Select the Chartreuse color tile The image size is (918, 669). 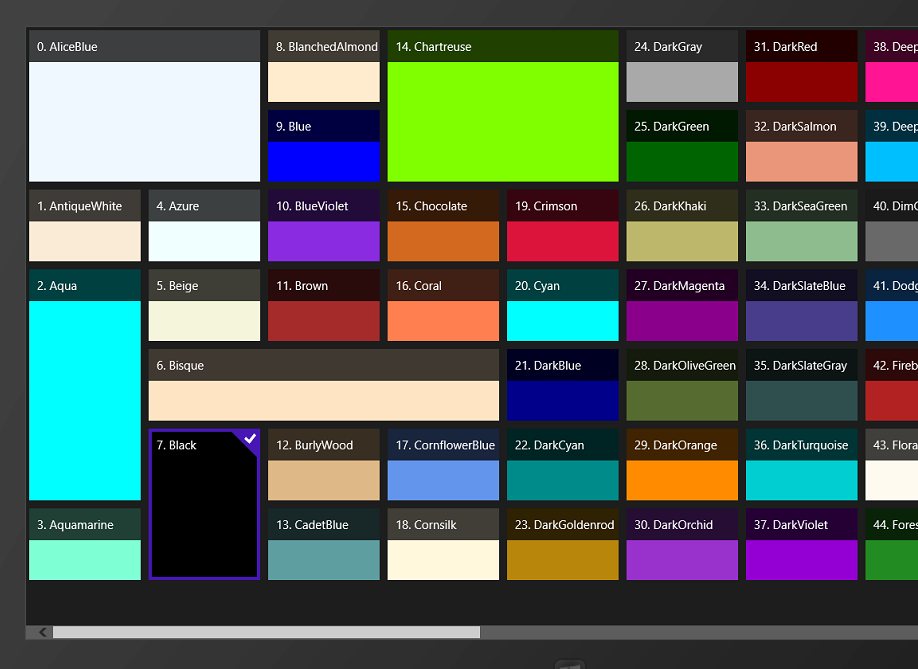[503, 106]
